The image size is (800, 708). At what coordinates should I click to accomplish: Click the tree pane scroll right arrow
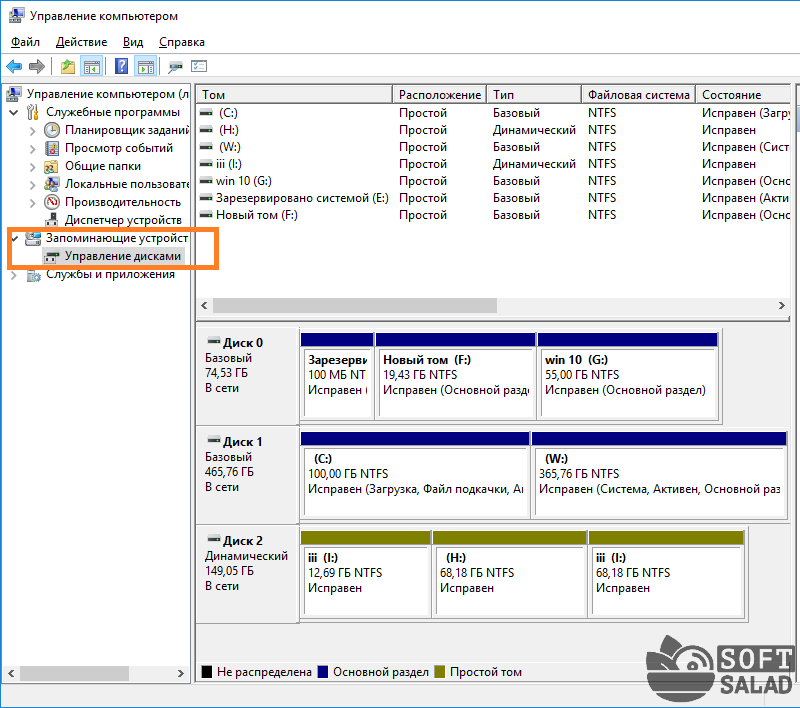[x=180, y=673]
